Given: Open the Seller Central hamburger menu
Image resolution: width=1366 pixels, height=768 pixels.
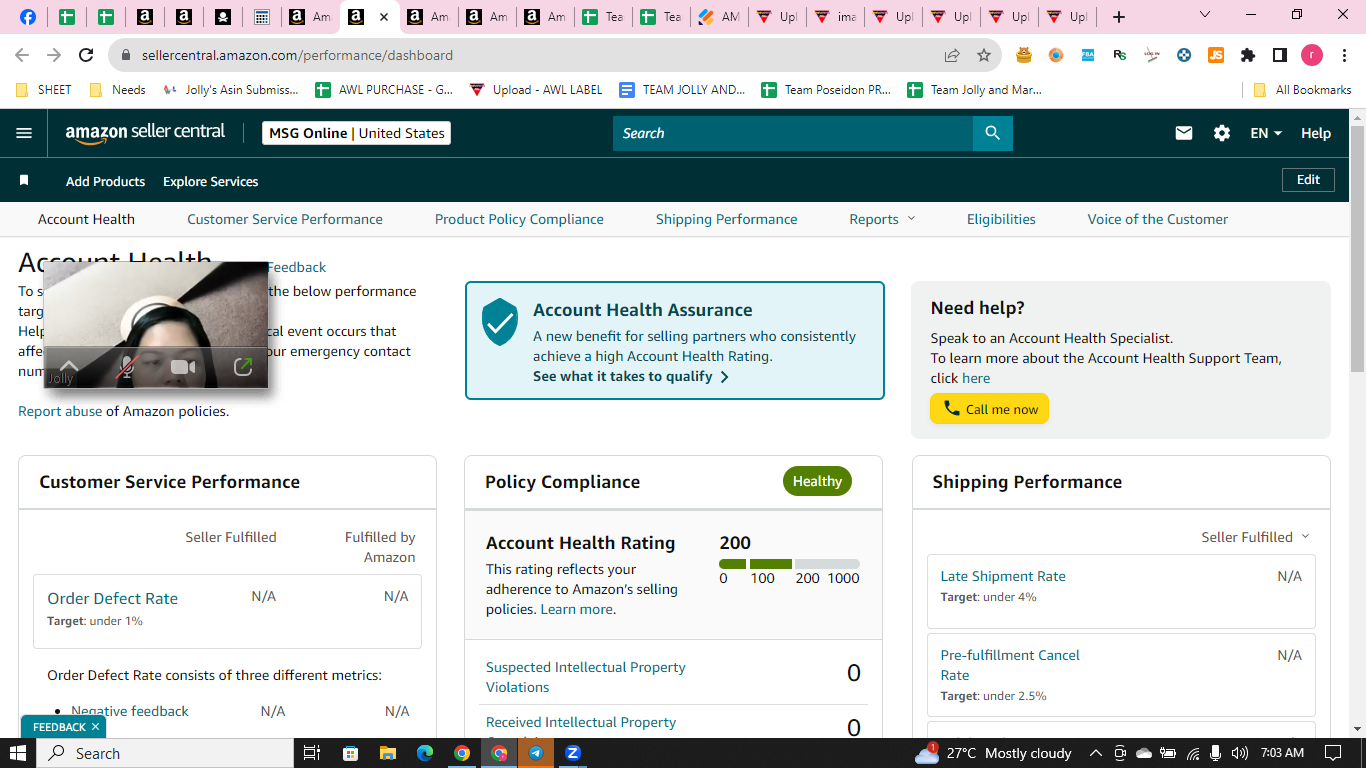Looking at the screenshot, I should click(24, 133).
